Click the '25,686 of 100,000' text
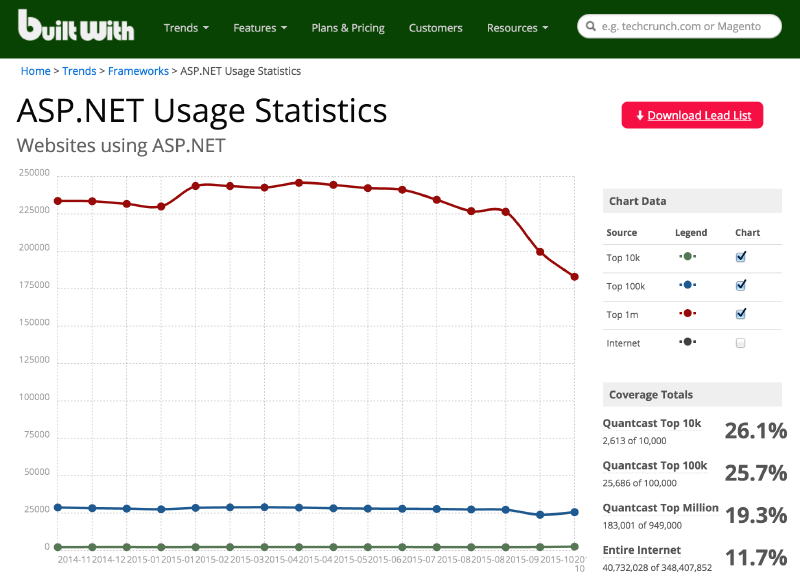This screenshot has height=588, width=800. pyautogui.click(x=639, y=483)
